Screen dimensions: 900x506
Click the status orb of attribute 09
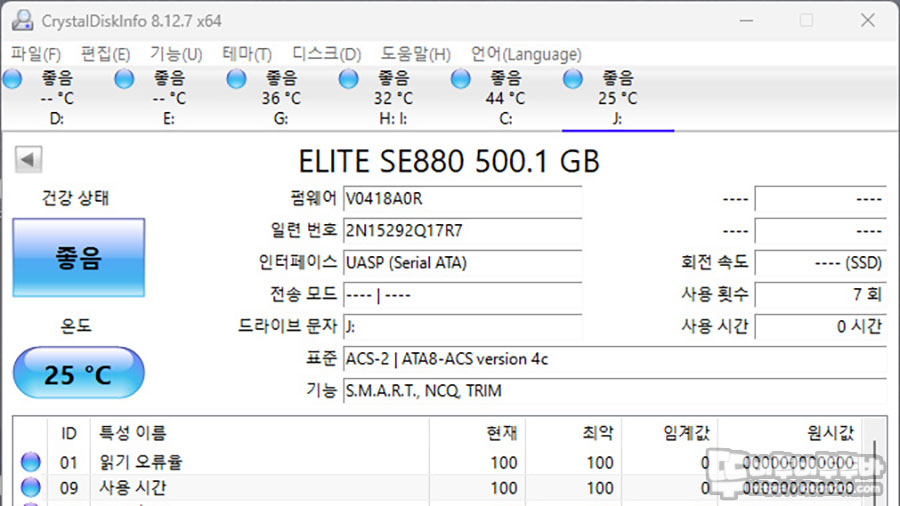30,487
